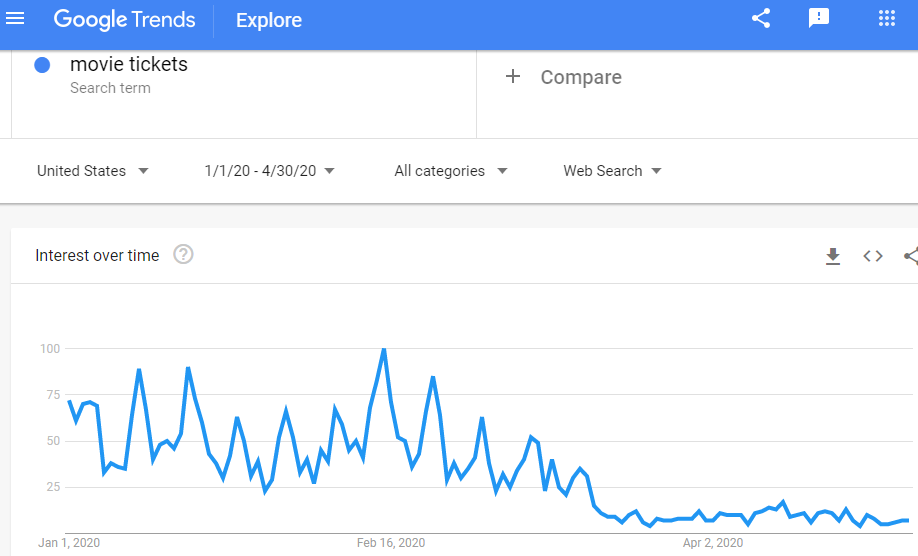Click the Interest over time heading

coord(97,256)
